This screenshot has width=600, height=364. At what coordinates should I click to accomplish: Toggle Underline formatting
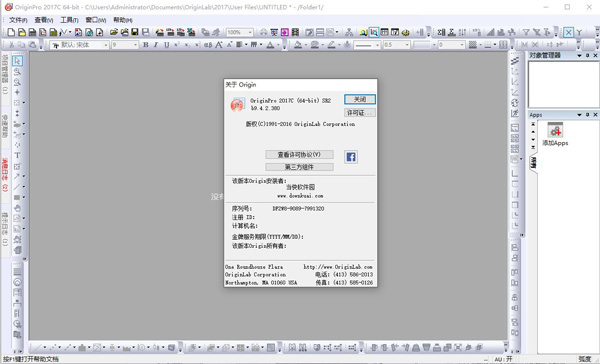(166, 45)
